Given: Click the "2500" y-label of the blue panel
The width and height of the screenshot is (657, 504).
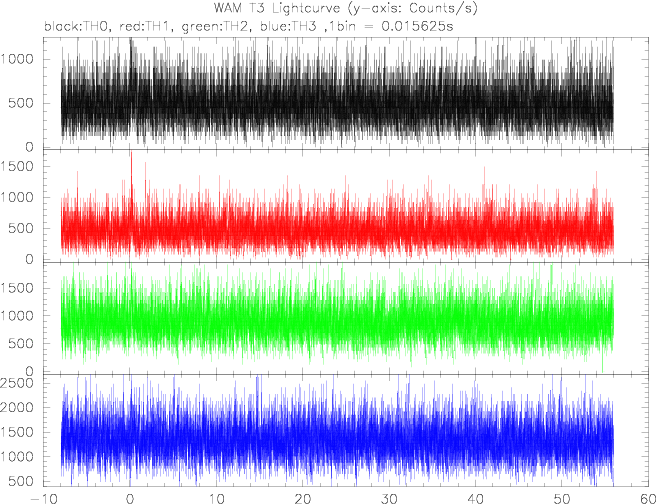Looking at the screenshot, I should coord(17,383).
